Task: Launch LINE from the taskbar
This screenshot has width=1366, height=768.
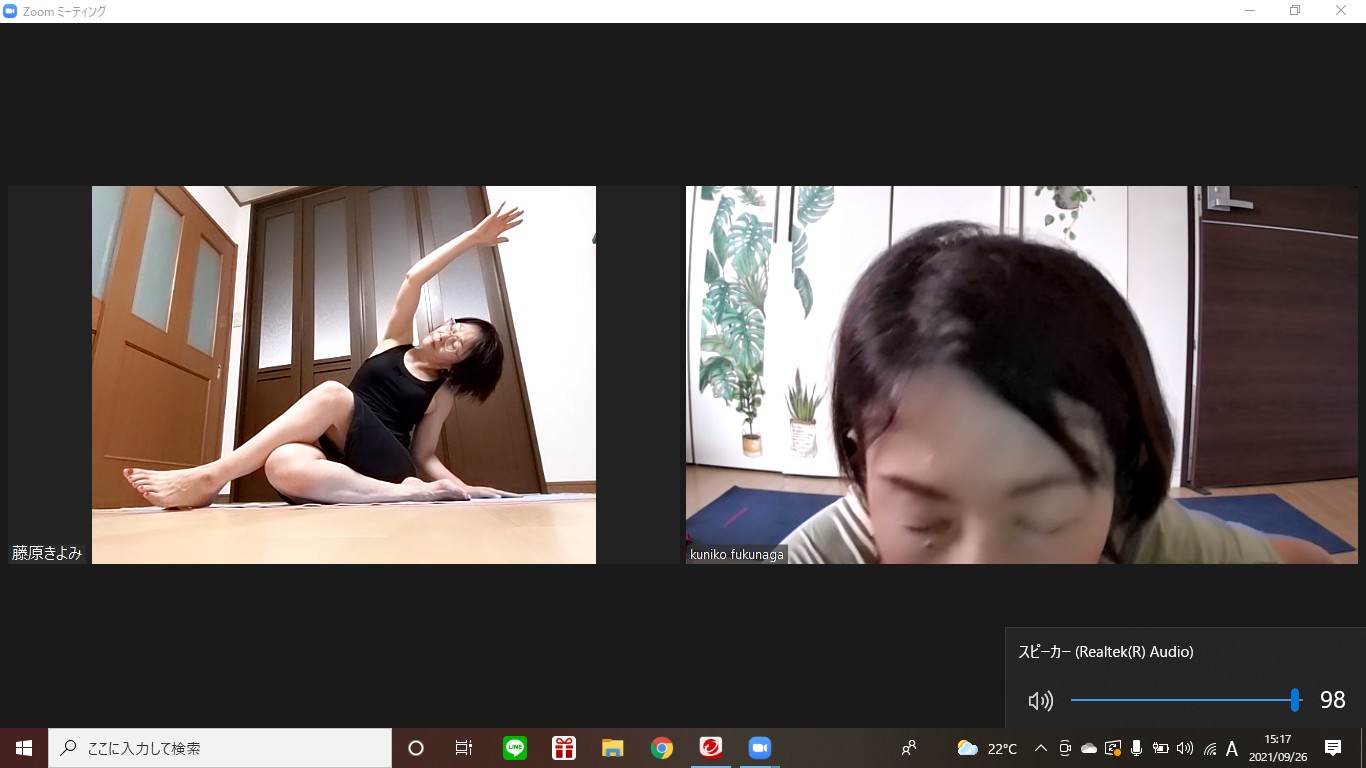Action: pyautogui.click(x=515, y=748)
